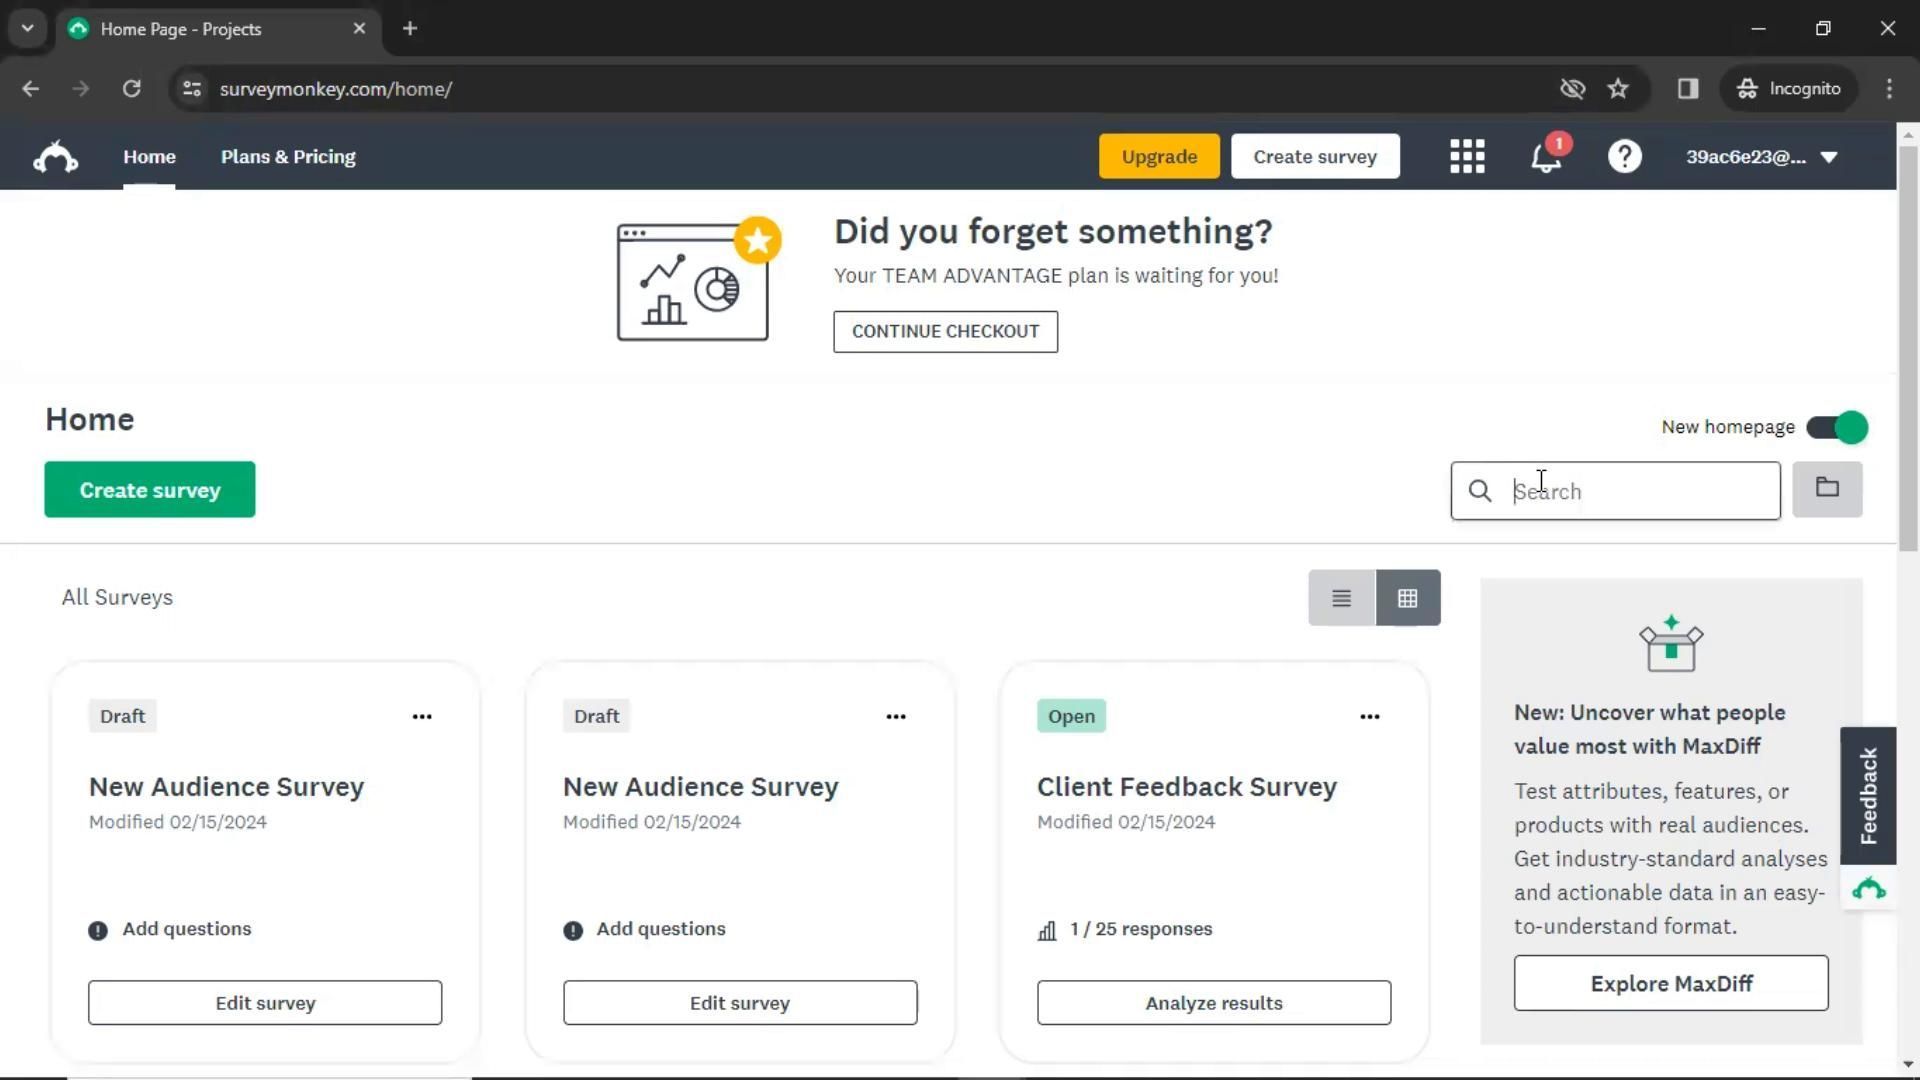Expand the browser tab search chevron
Image resolution: width=1920 pixels, height=1080 pixels.
click(27, 28)
